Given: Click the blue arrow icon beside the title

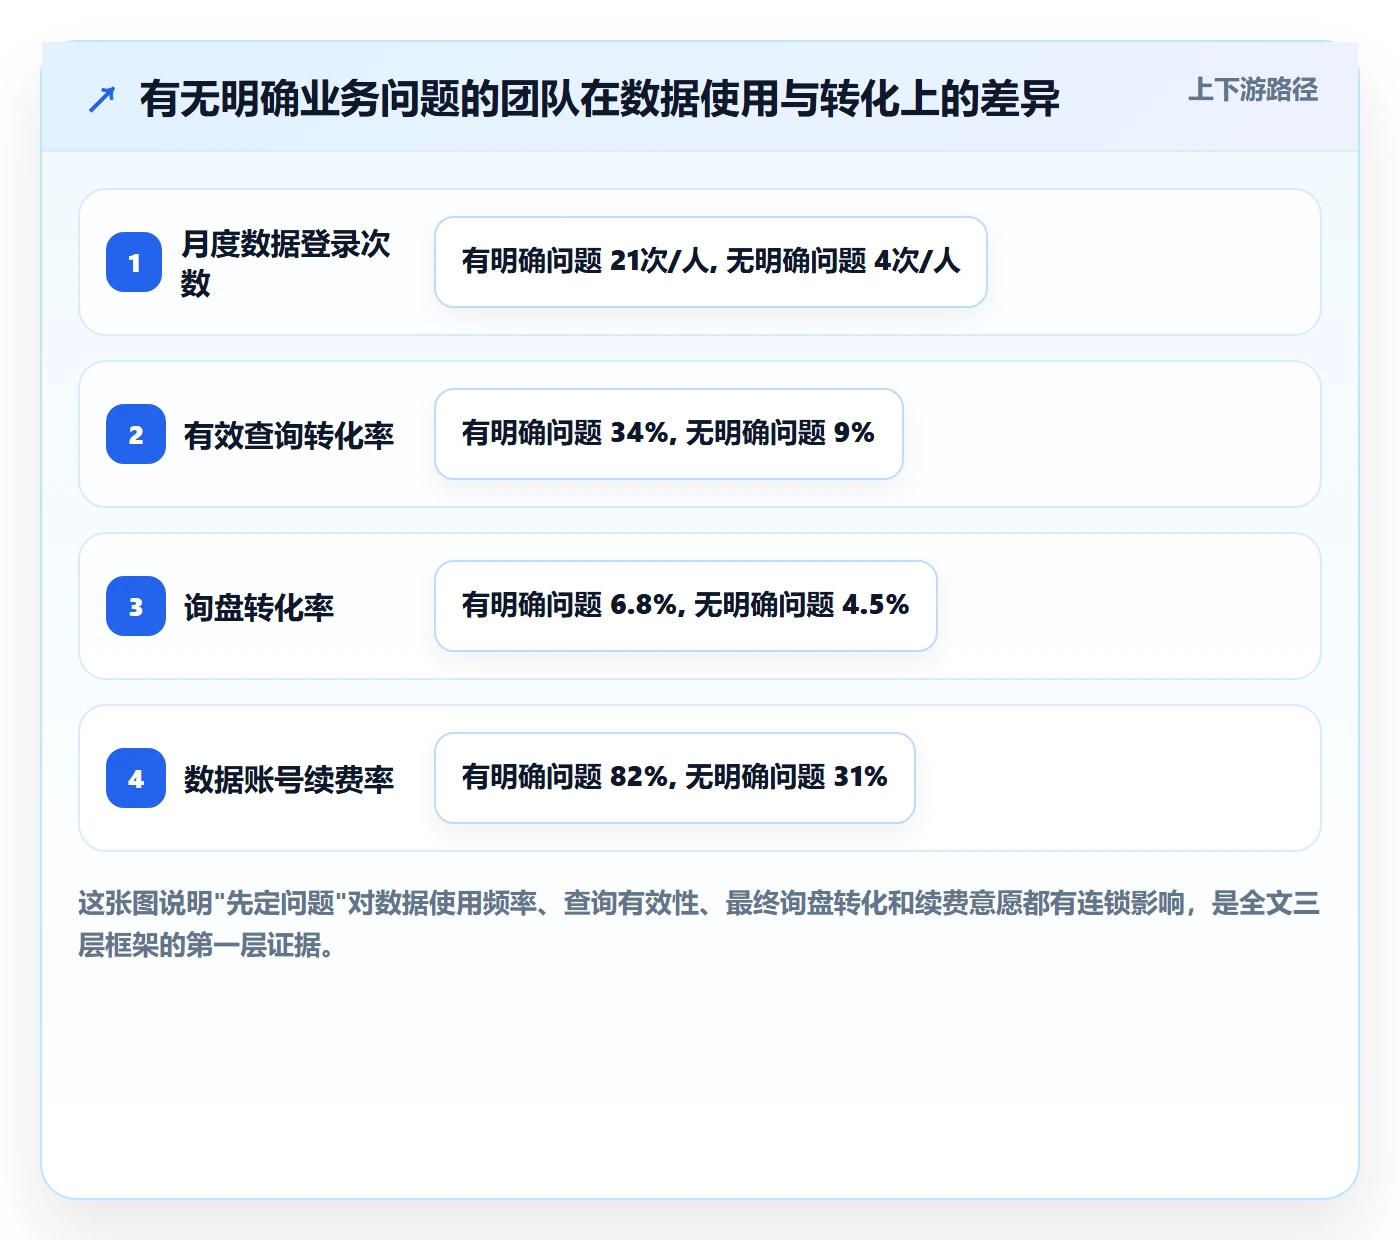Looking at the screenshot, I should point(102,99).
